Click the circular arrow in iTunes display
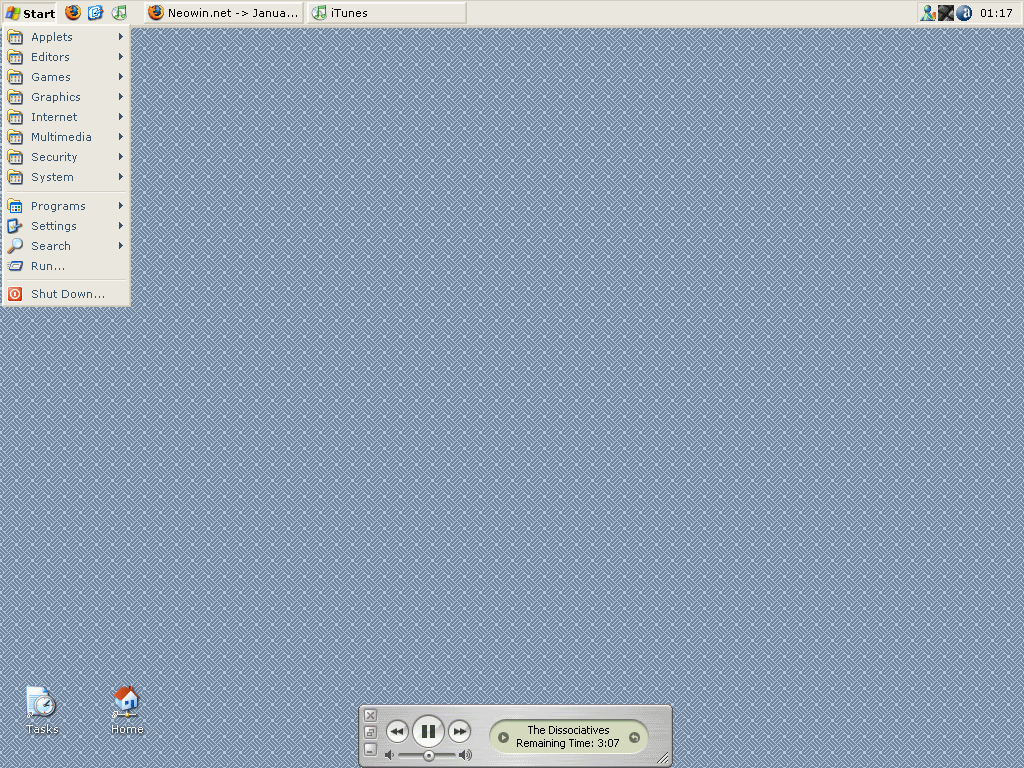This screenshot has height=768, width=1024. click(x=634, y=737)
